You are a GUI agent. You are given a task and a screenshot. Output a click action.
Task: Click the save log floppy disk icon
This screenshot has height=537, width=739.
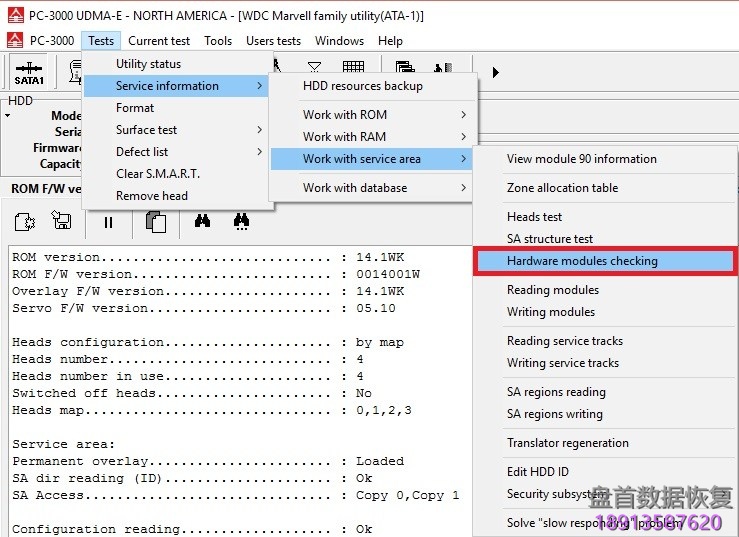62,222
